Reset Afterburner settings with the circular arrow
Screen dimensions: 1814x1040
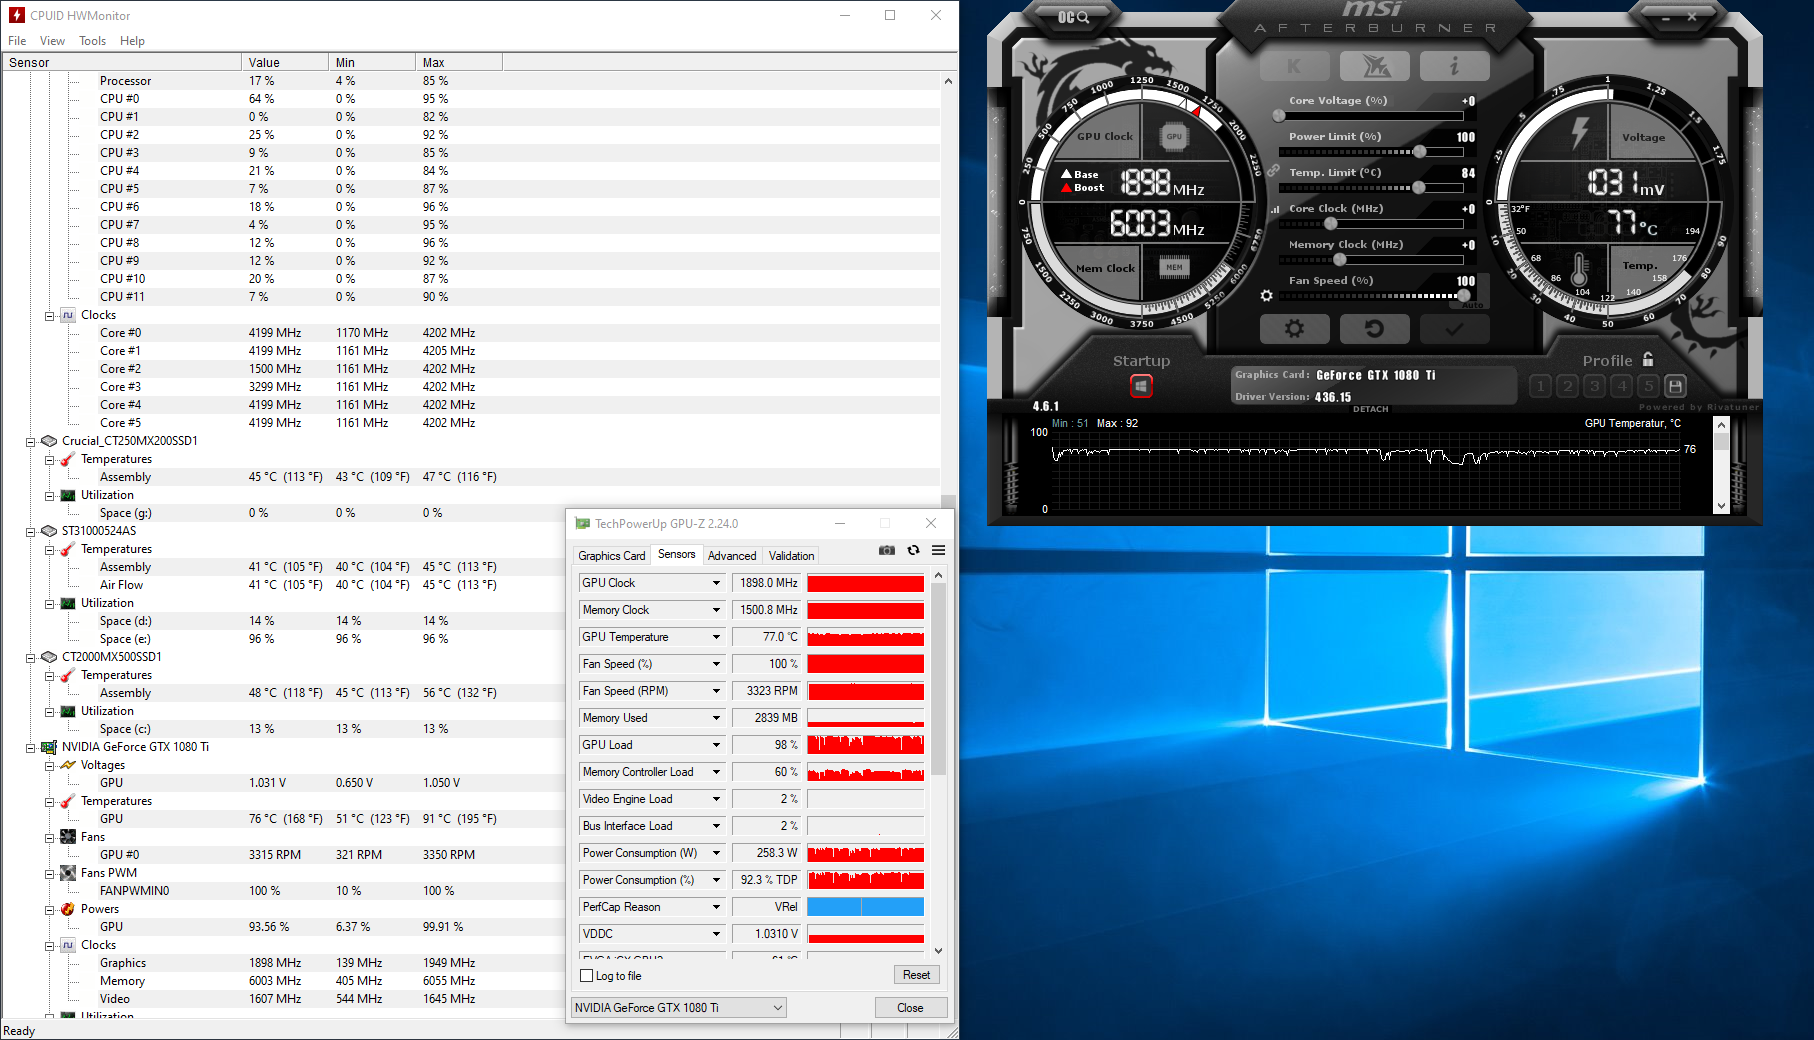1375,328
